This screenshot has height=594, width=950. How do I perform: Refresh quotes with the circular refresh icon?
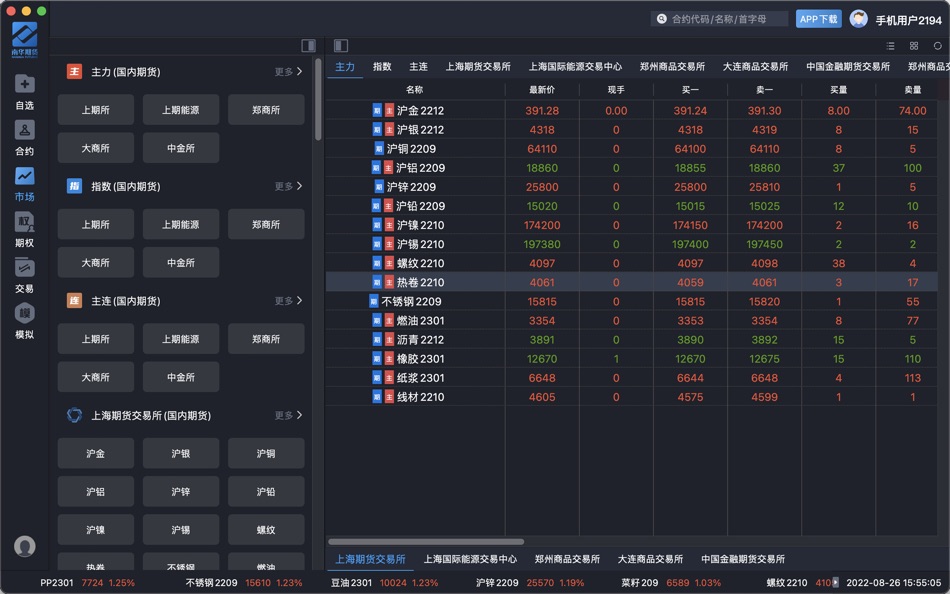(x=936, y=45)
